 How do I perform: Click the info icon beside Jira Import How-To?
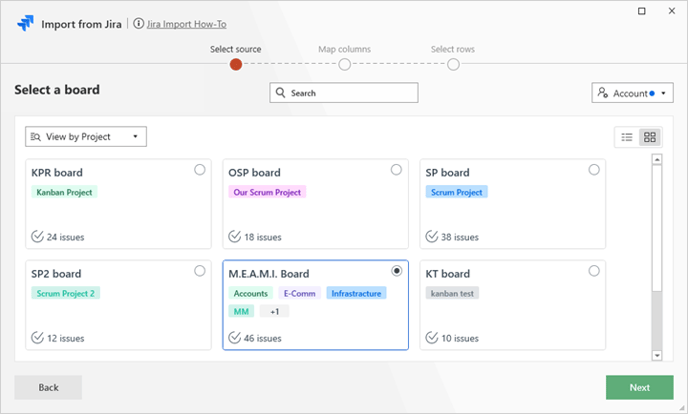point(139,23)
